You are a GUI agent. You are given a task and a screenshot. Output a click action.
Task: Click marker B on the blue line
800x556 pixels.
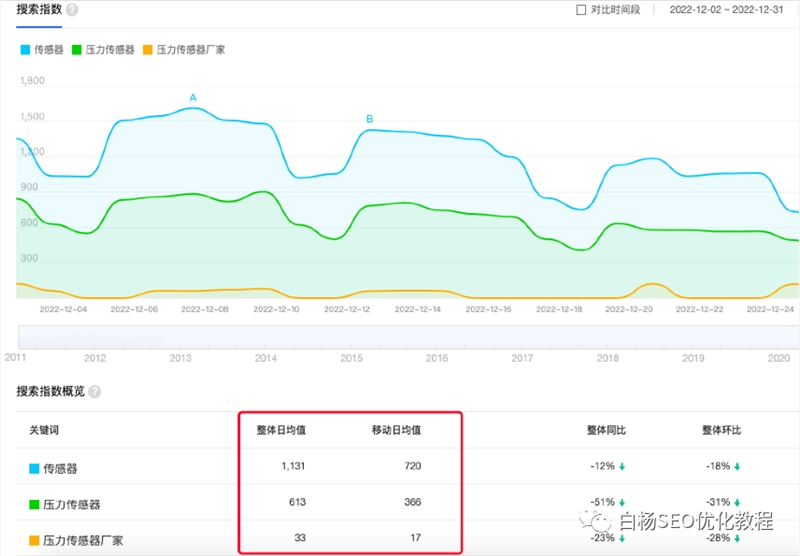[369, 119]
